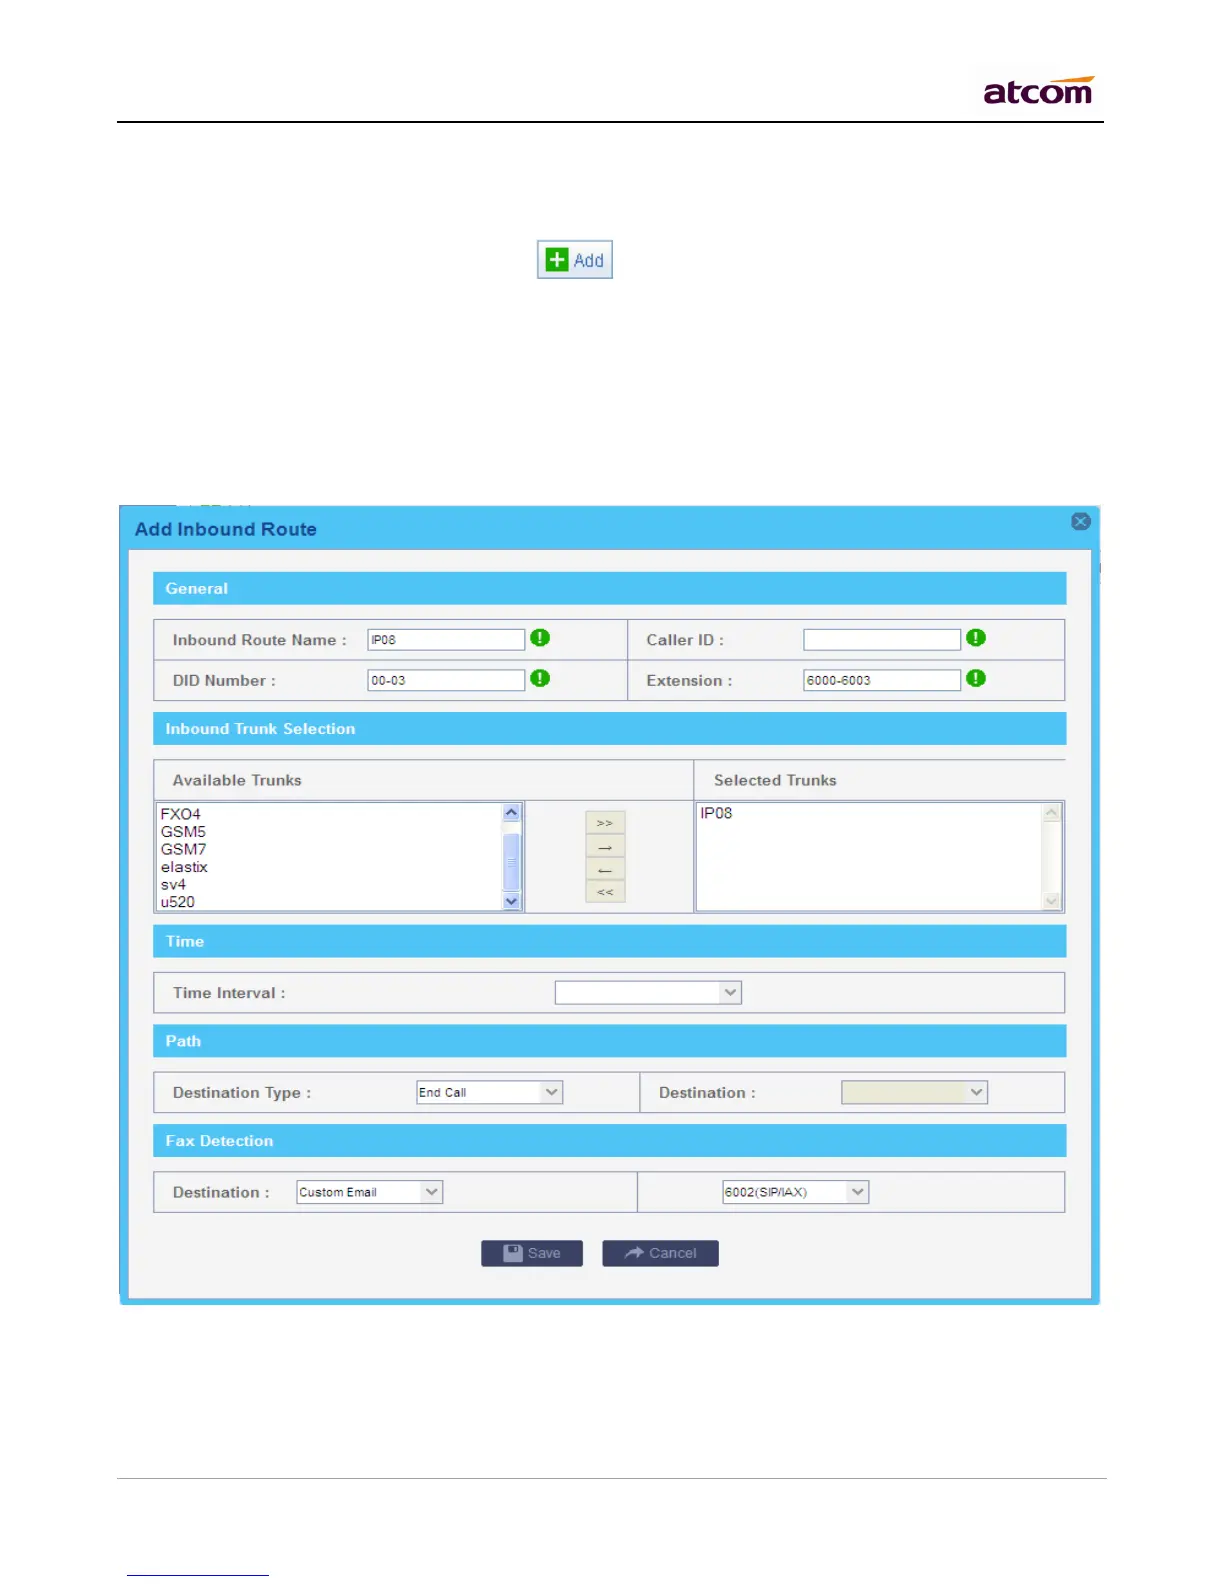Click the Inbound Trunk Selection header

tap(609, 728)
